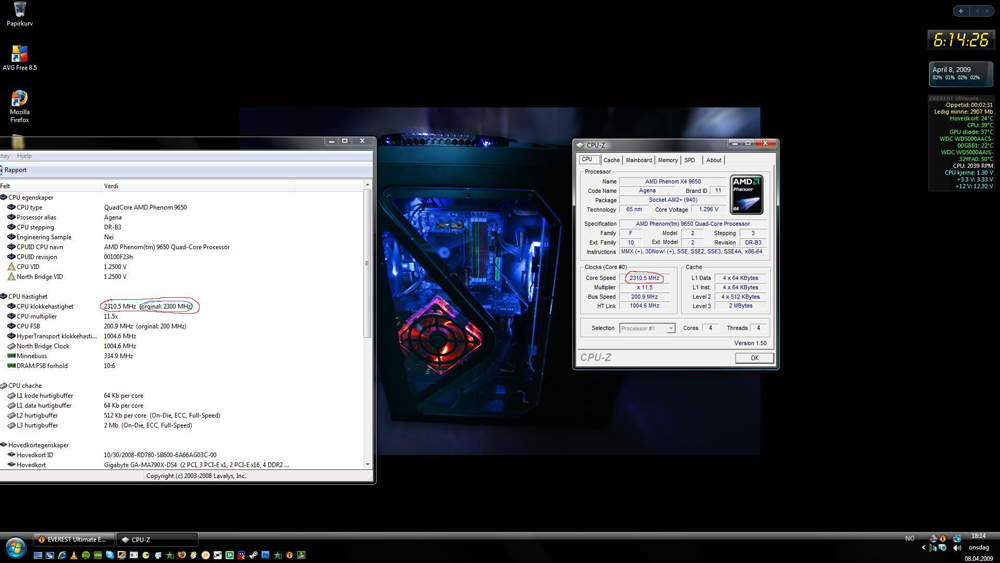The height and width of the screenshot is (563, 1000).
Task: Launch Firefox from the quick launch bar
Action: (182, 555)
